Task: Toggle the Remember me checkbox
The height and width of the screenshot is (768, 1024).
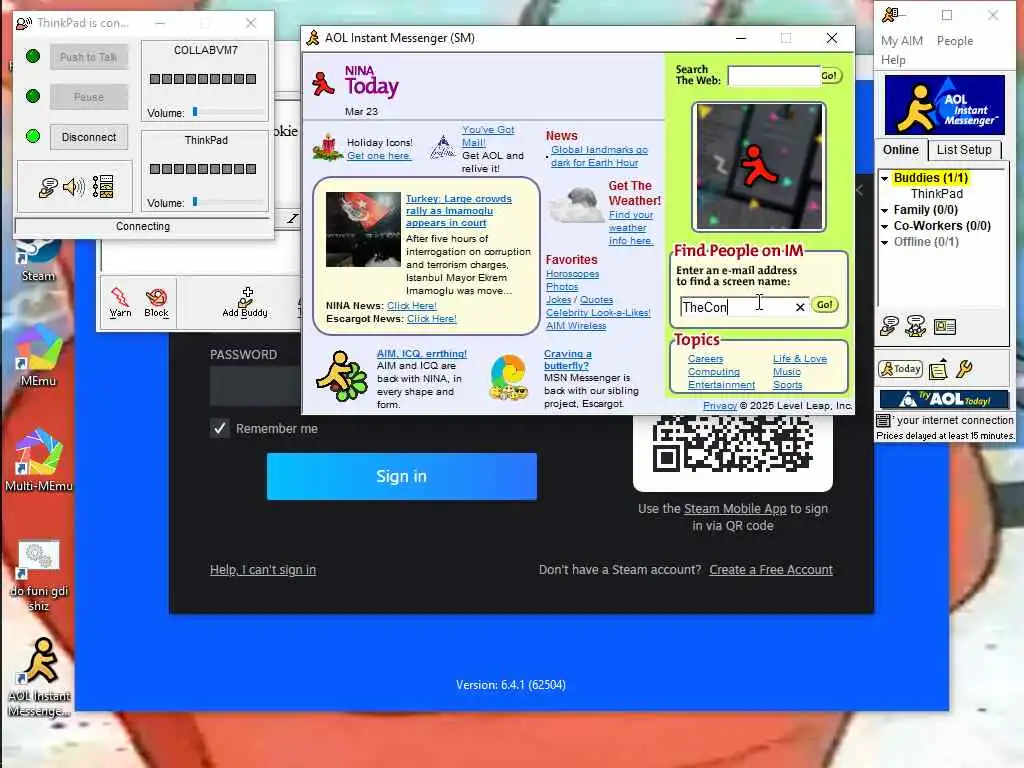Action: tap(219, 428)
